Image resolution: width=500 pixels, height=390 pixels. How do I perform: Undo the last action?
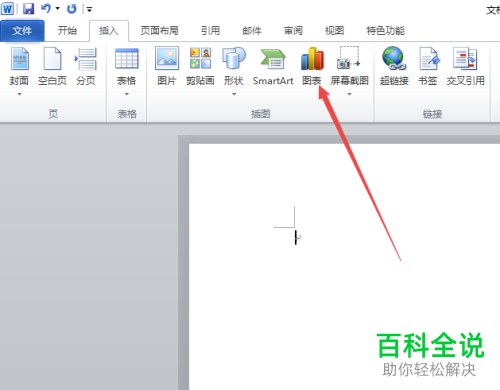point(46,8)
